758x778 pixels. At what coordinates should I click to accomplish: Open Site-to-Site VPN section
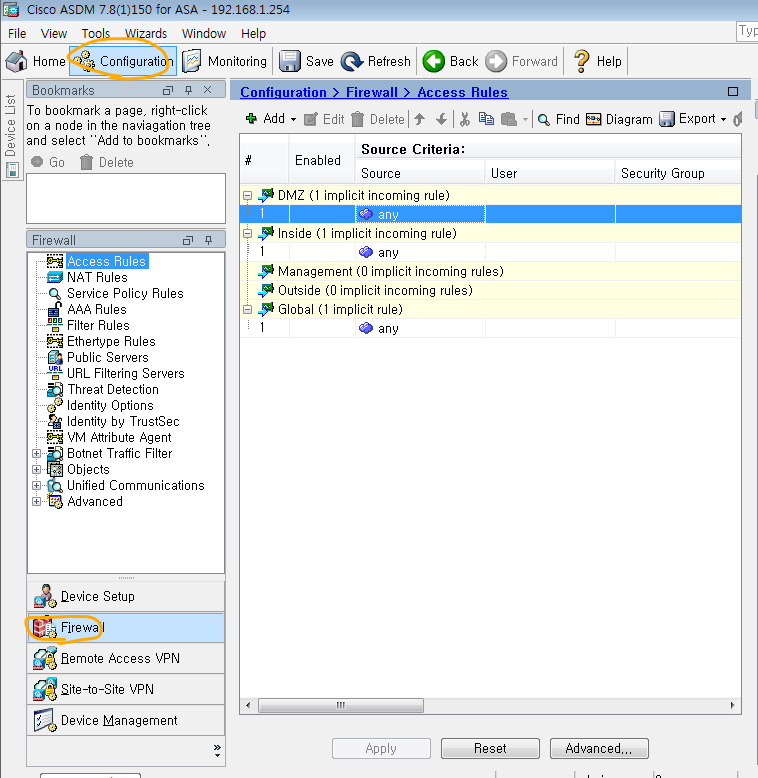tap(126, 689)
